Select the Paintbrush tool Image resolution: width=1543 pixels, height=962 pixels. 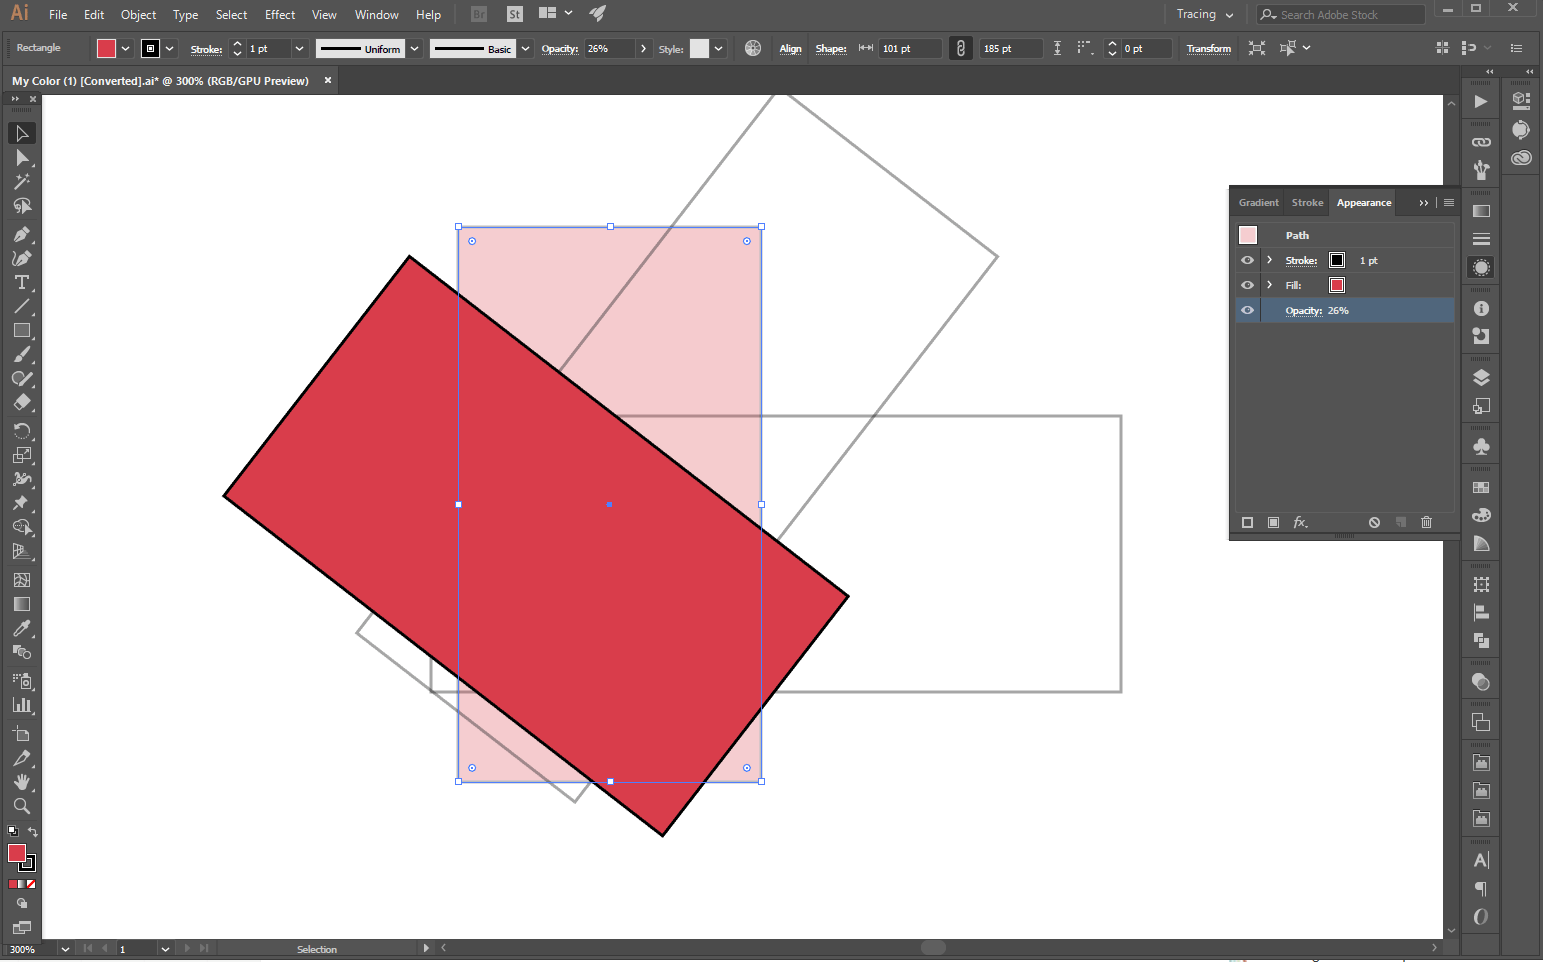[22, 355]
